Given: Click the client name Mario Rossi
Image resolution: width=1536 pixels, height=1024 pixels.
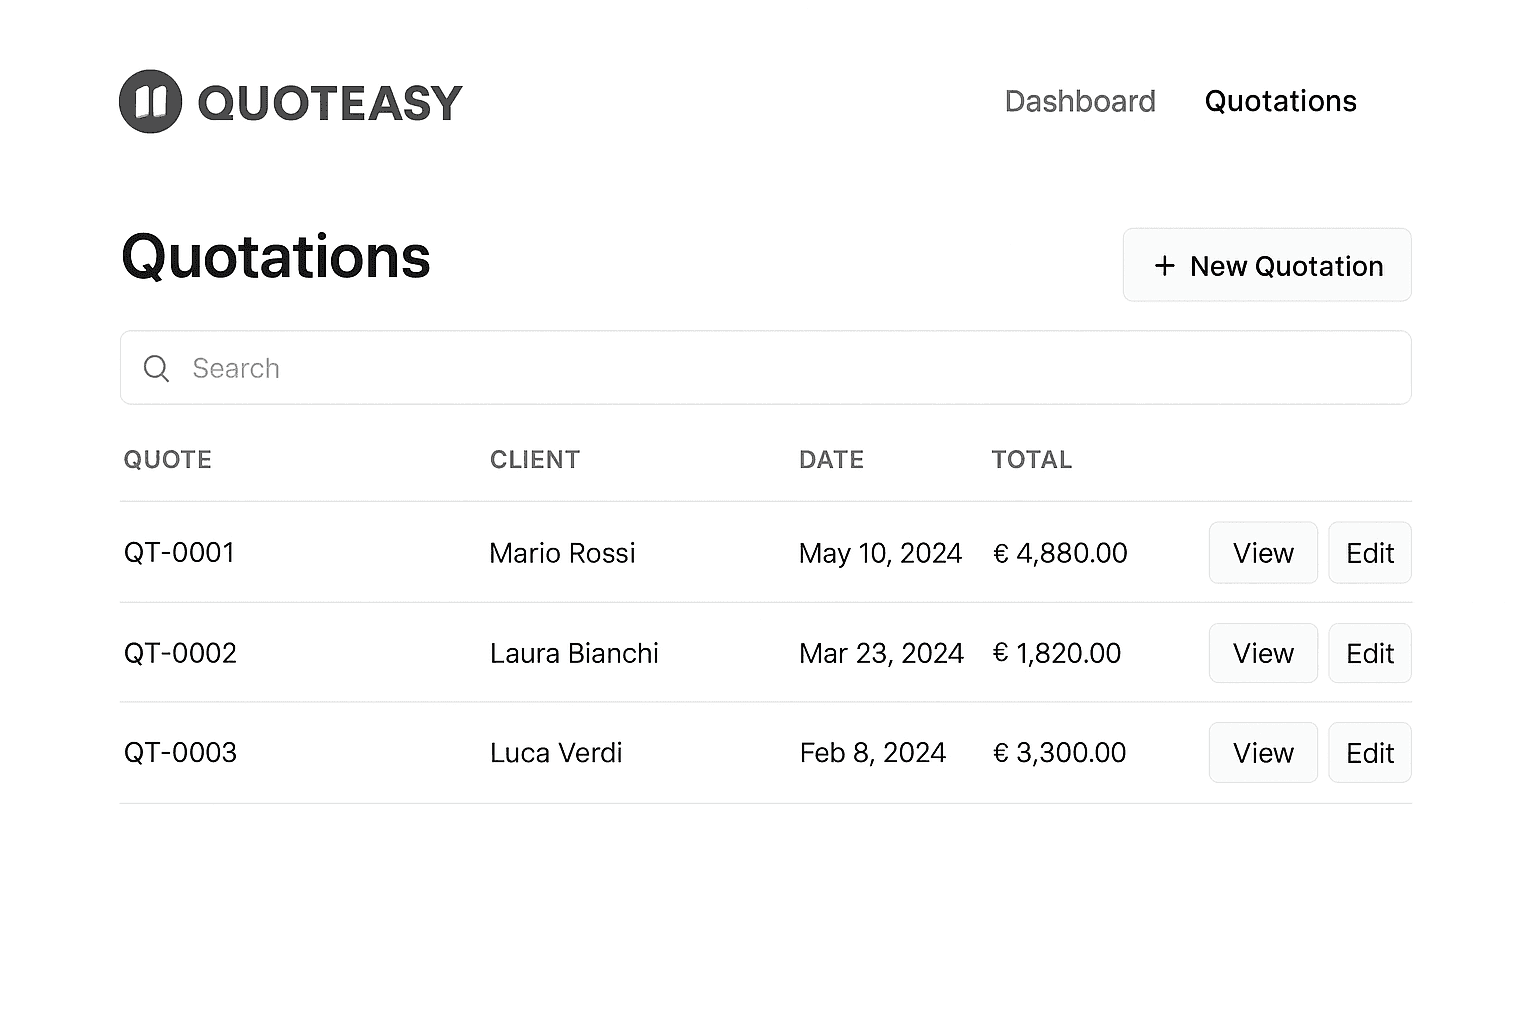Looking at the screenshot, I should click(562, 553).
